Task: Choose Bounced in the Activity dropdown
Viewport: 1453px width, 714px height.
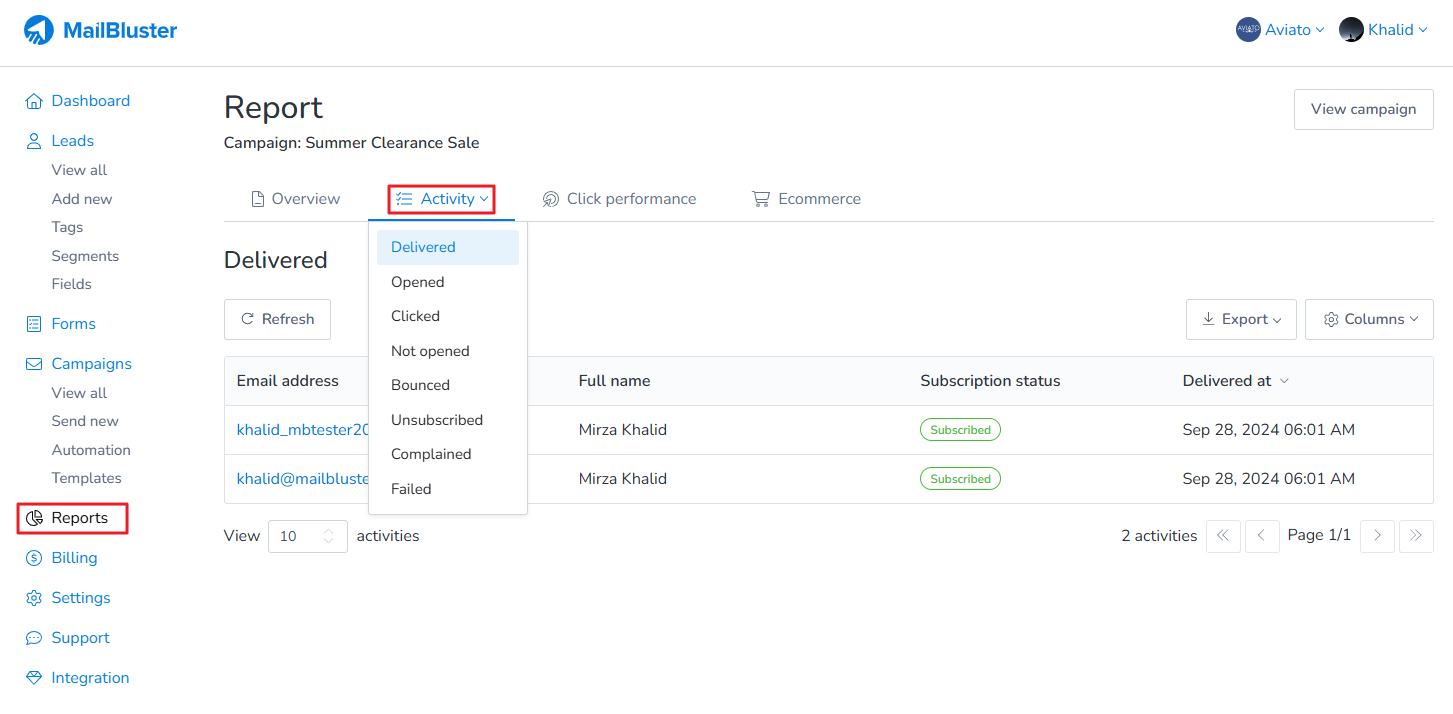Action: [x=420, y=385]
